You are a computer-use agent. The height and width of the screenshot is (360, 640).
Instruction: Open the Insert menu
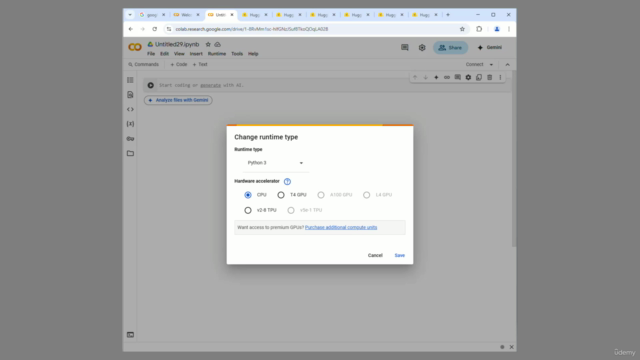tap(196, 54)
